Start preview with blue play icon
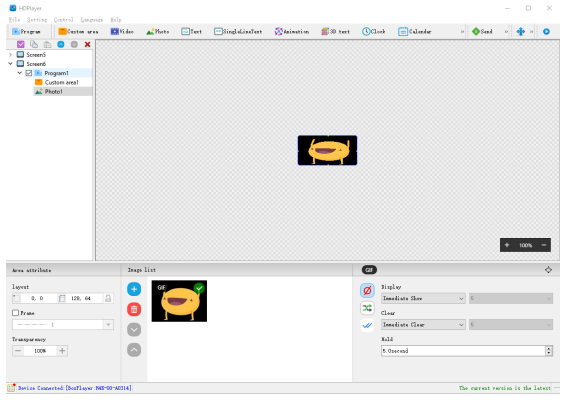Image resolution: width=566 pixels, height=400 pixels. (x=546, y=32)
